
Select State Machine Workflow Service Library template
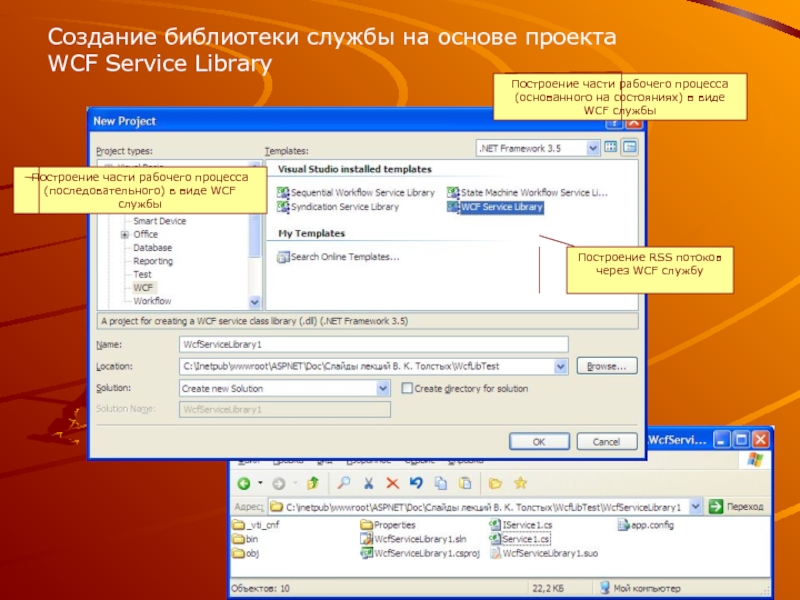[528, 192]
